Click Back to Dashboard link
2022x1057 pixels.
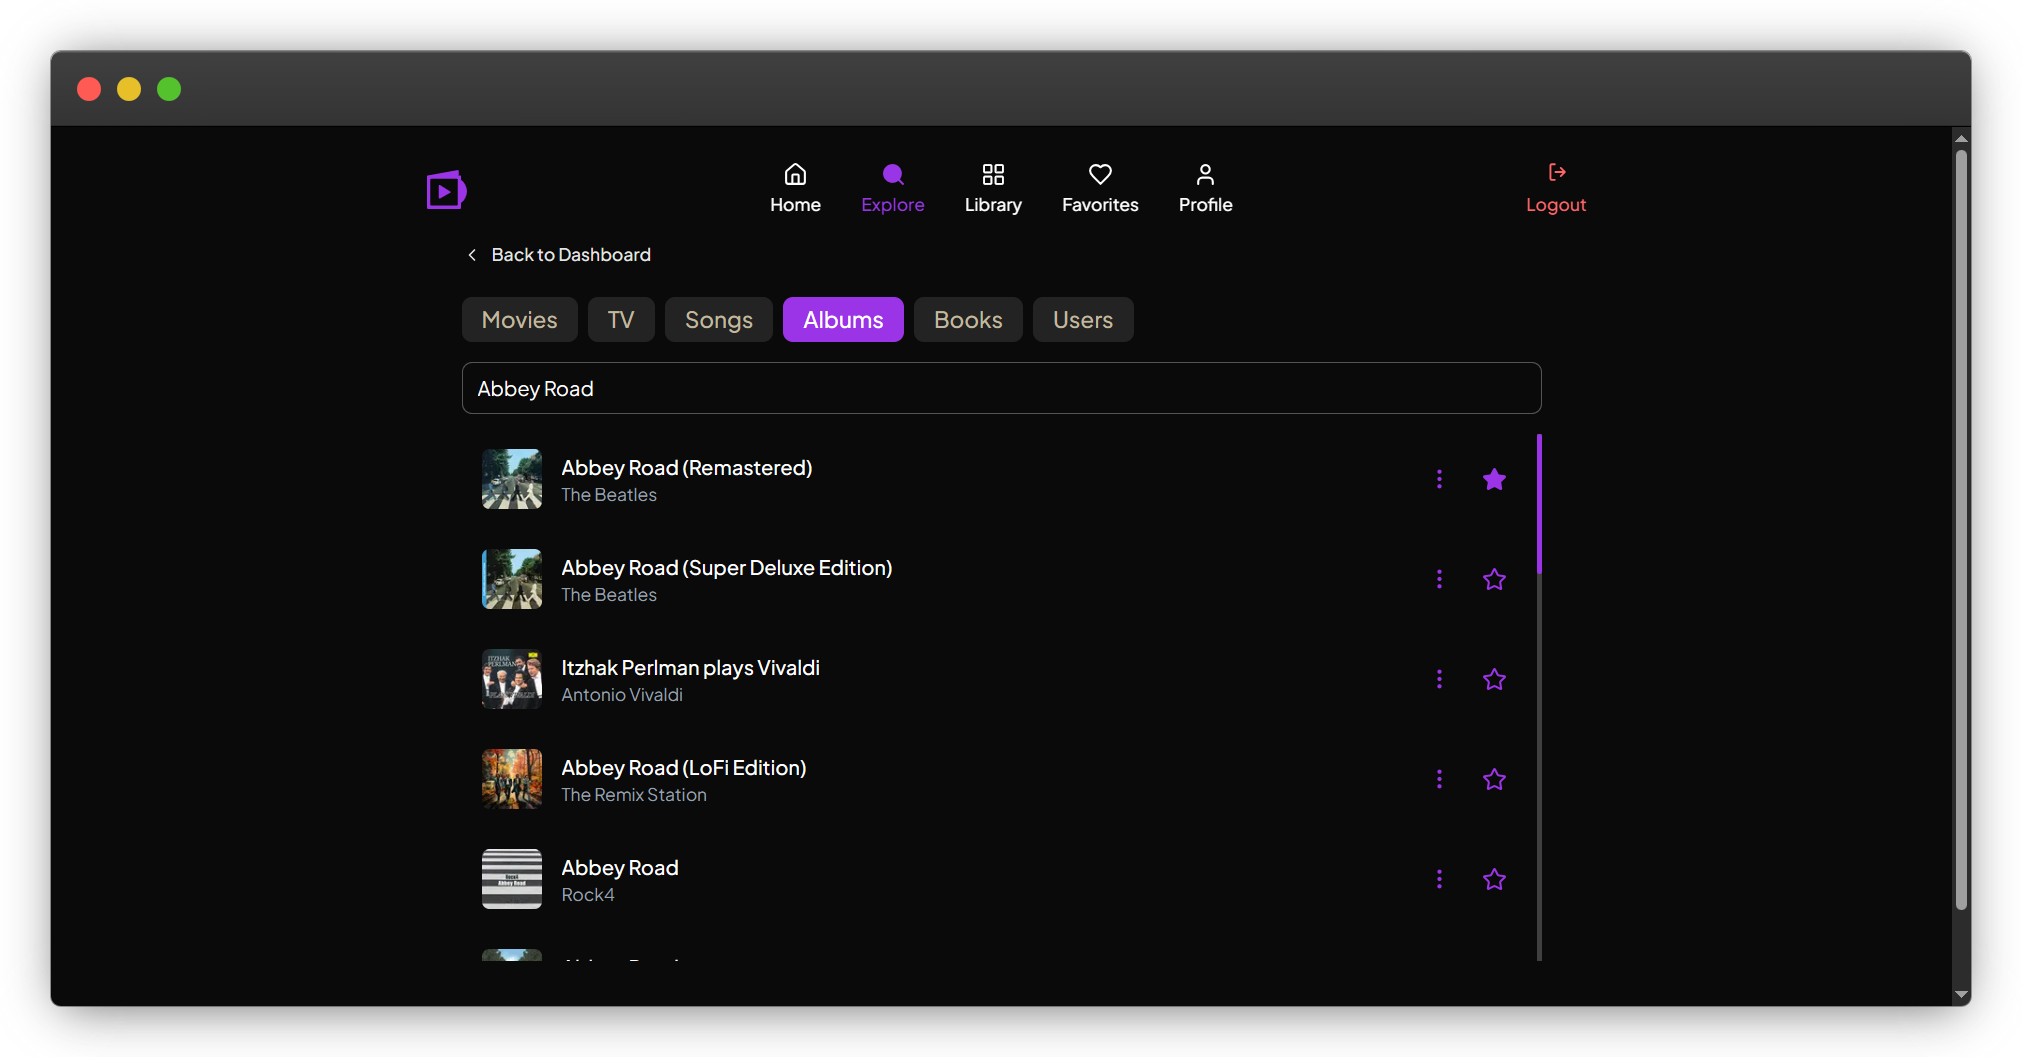click(559, 255)
